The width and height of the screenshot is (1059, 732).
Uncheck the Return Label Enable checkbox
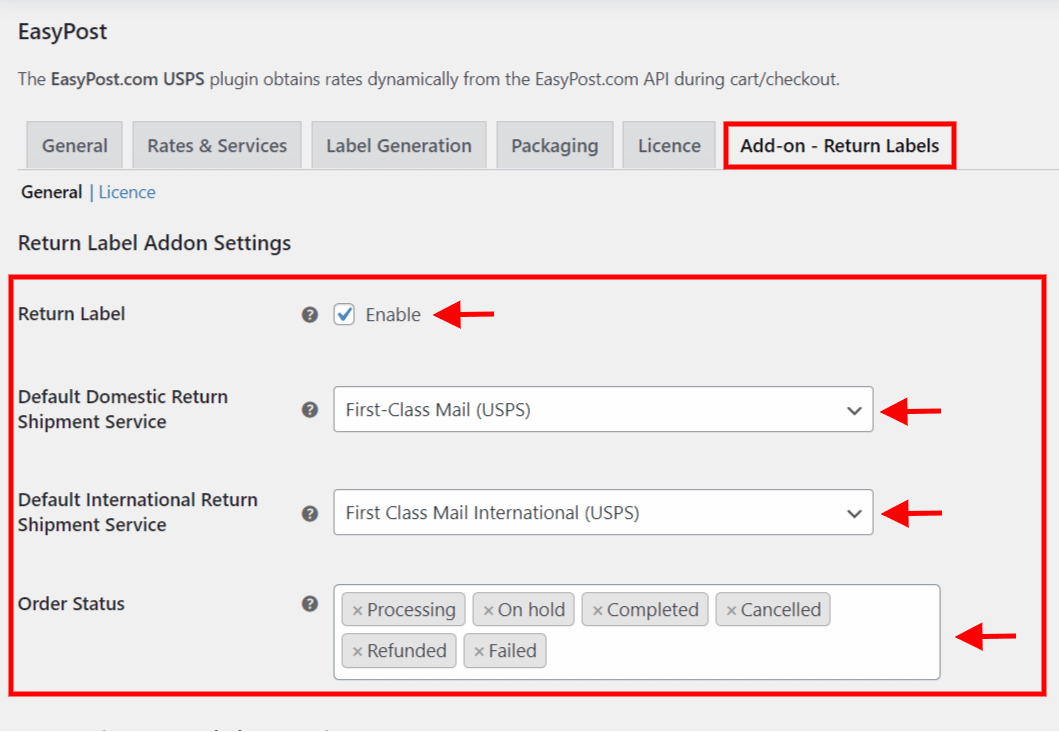tap(345, 315)
